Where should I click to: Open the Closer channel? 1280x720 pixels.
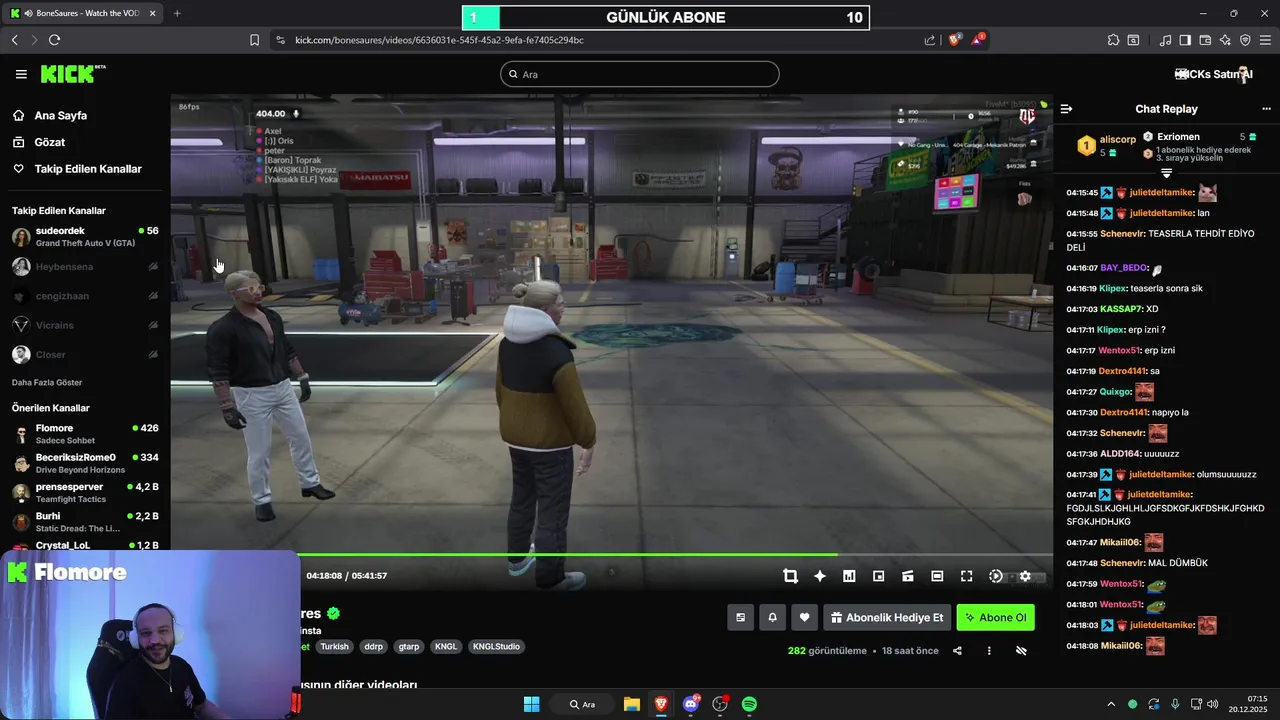[x=85, y=355]
